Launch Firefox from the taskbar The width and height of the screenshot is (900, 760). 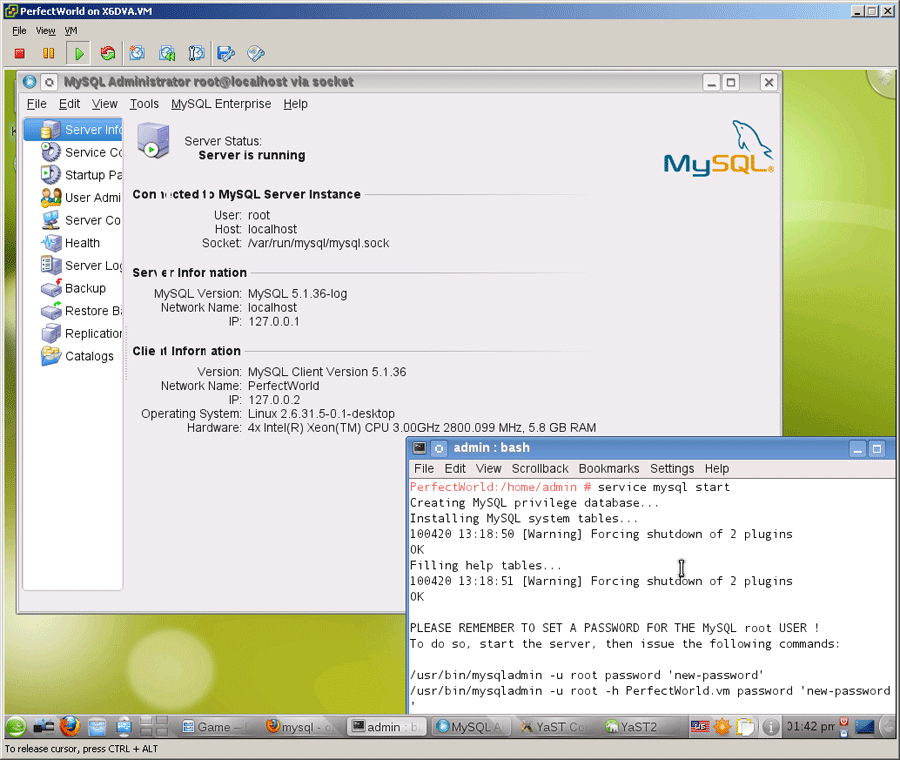pyautogui.click(x=70, y=727)
